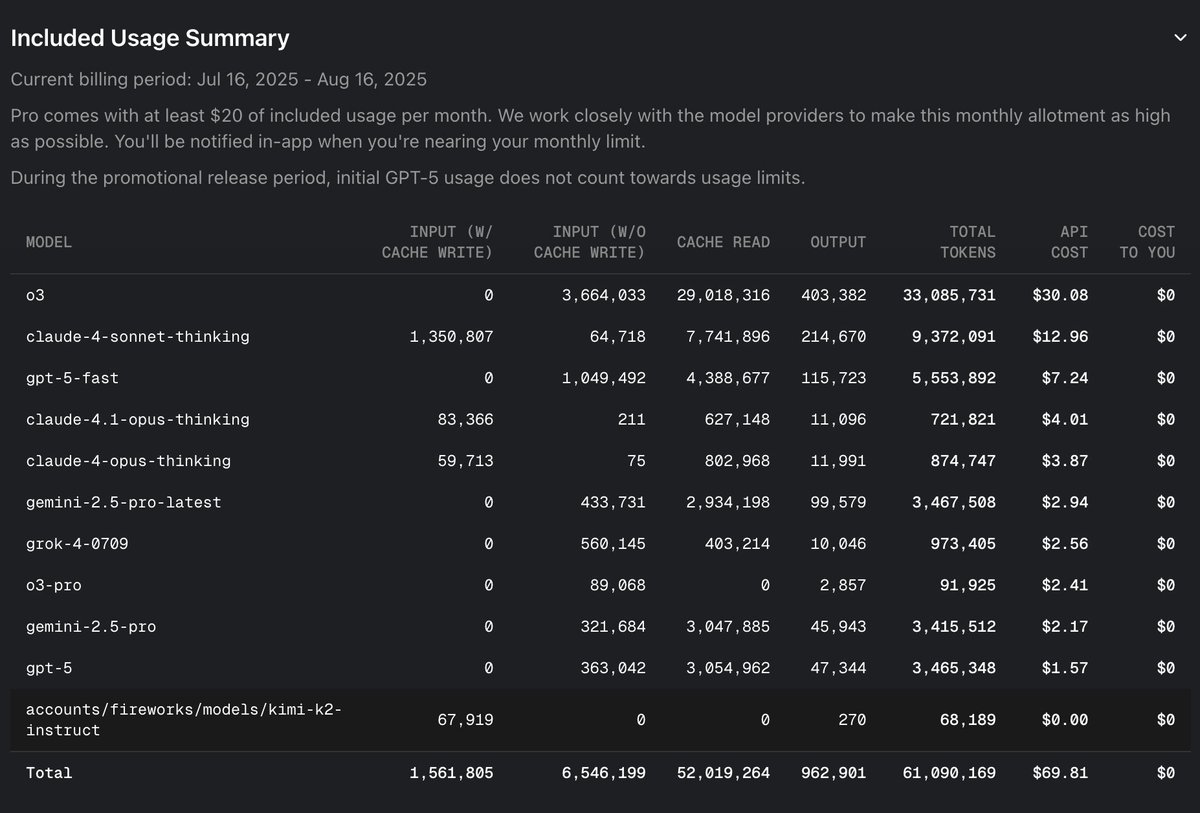
Task: Click the CACHE READ column header
Action: [723, 242]
